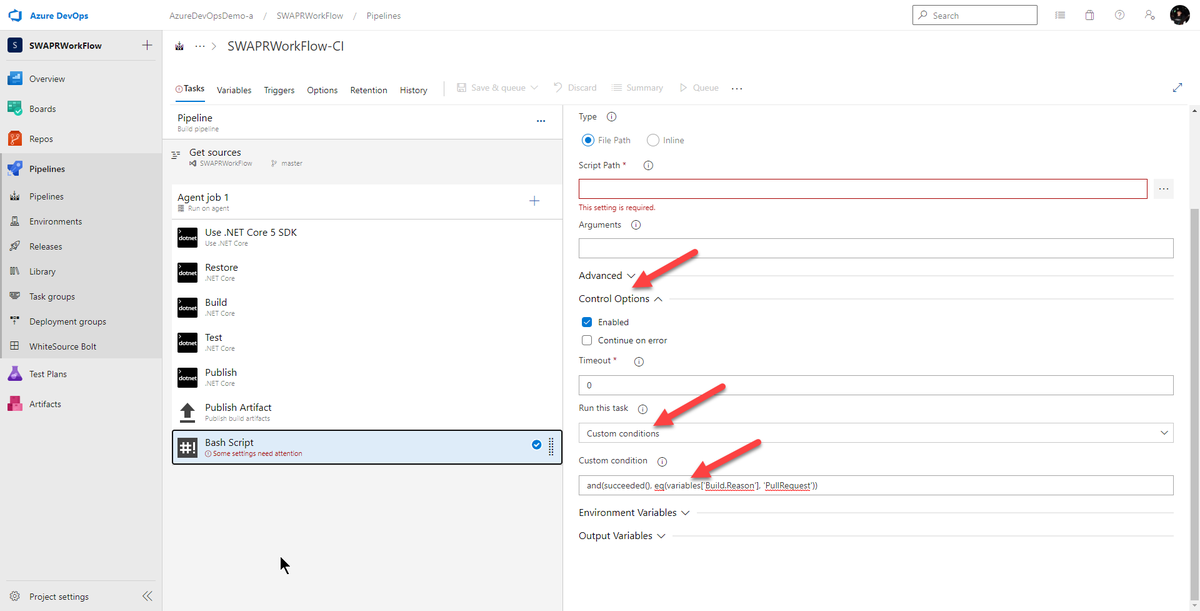Open Project settings
This screenshot has height=611, width=1200.
pos(58,597)
